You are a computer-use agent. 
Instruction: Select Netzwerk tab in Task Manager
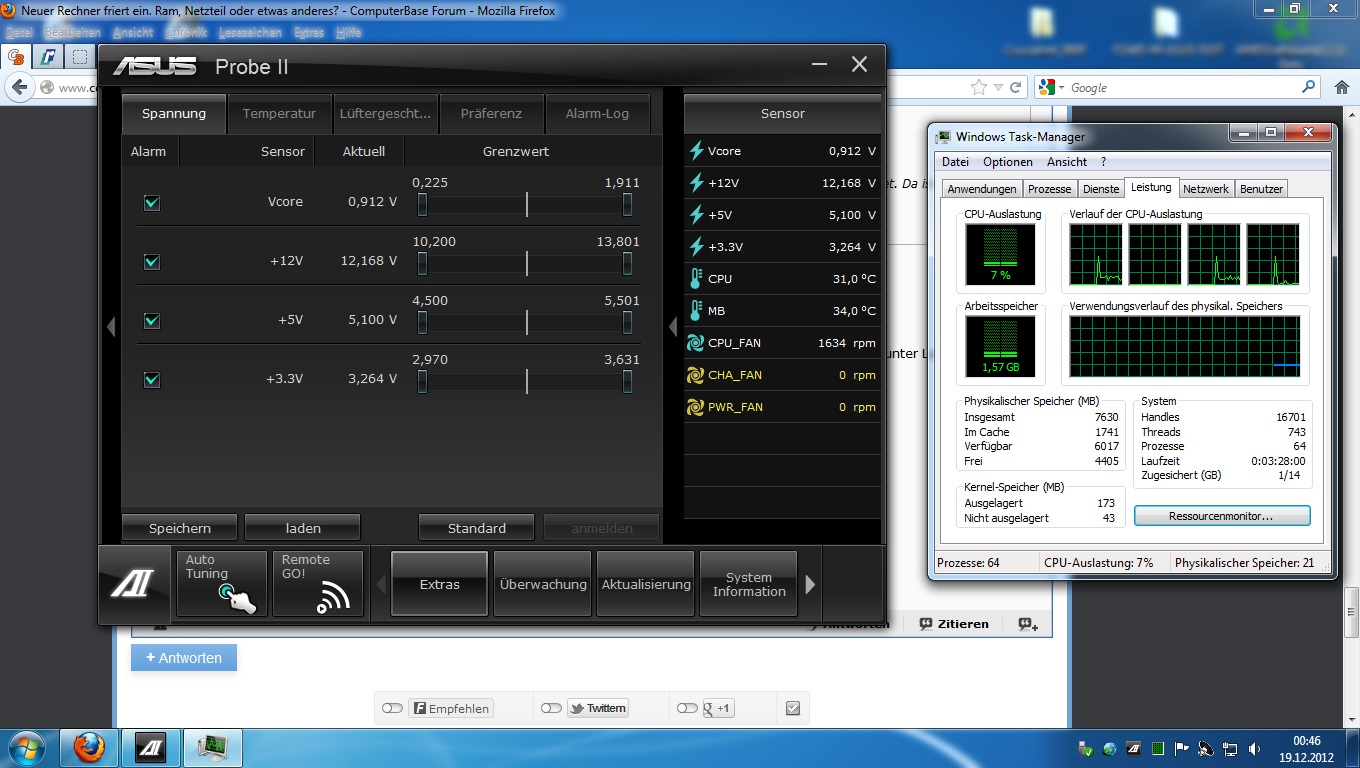point(1205,189)
